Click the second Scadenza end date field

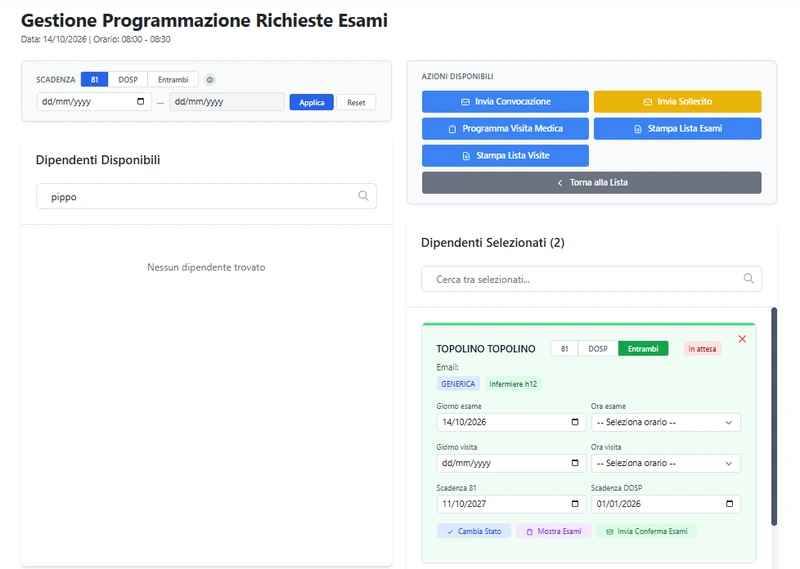(x=227, y=102)
